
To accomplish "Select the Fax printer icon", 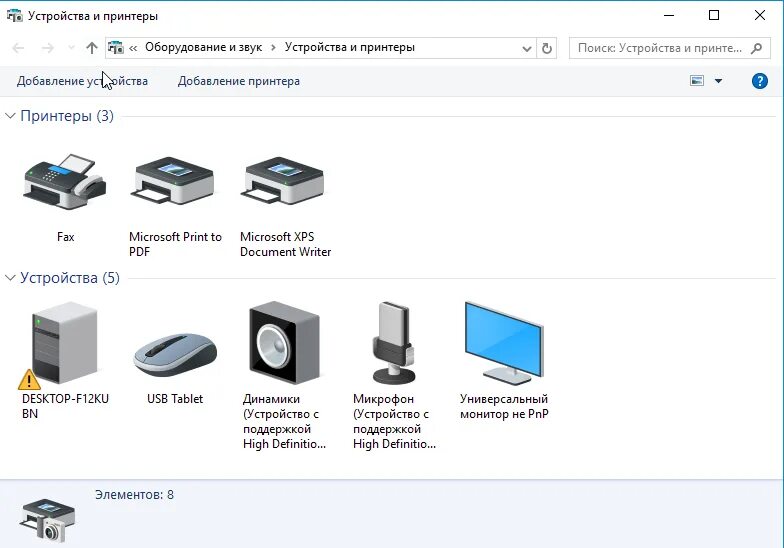I will (x=65, y=182).
